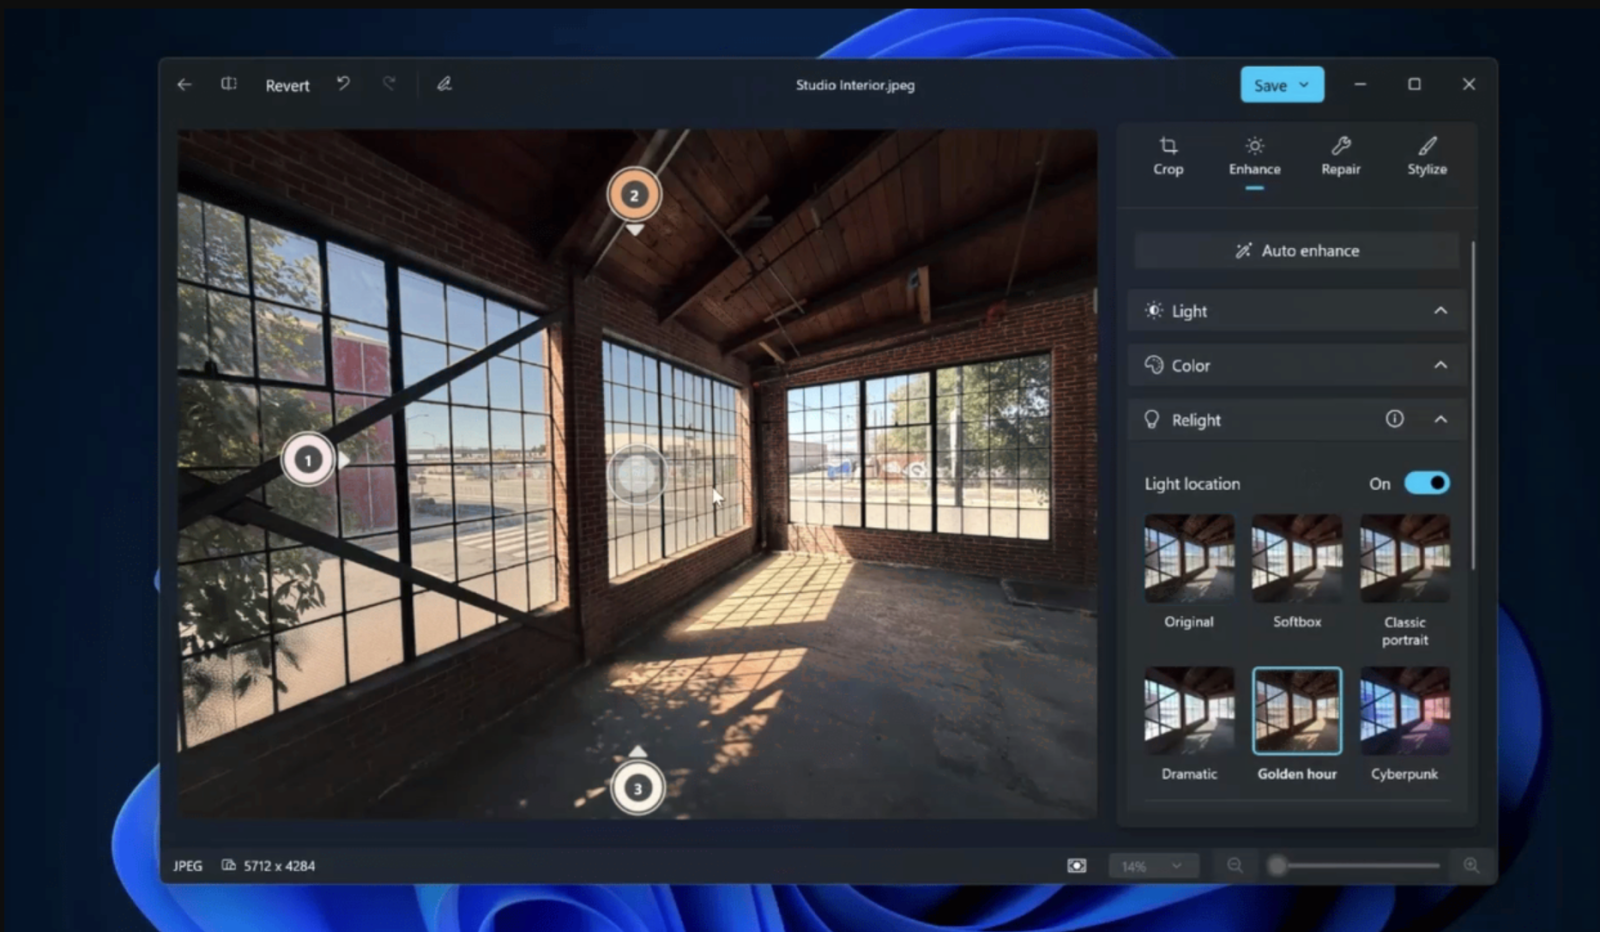Image resolution: width=1600 pixels, height=932 pixels.
Task: Click the Light section header
Action: click(1296, 311)
